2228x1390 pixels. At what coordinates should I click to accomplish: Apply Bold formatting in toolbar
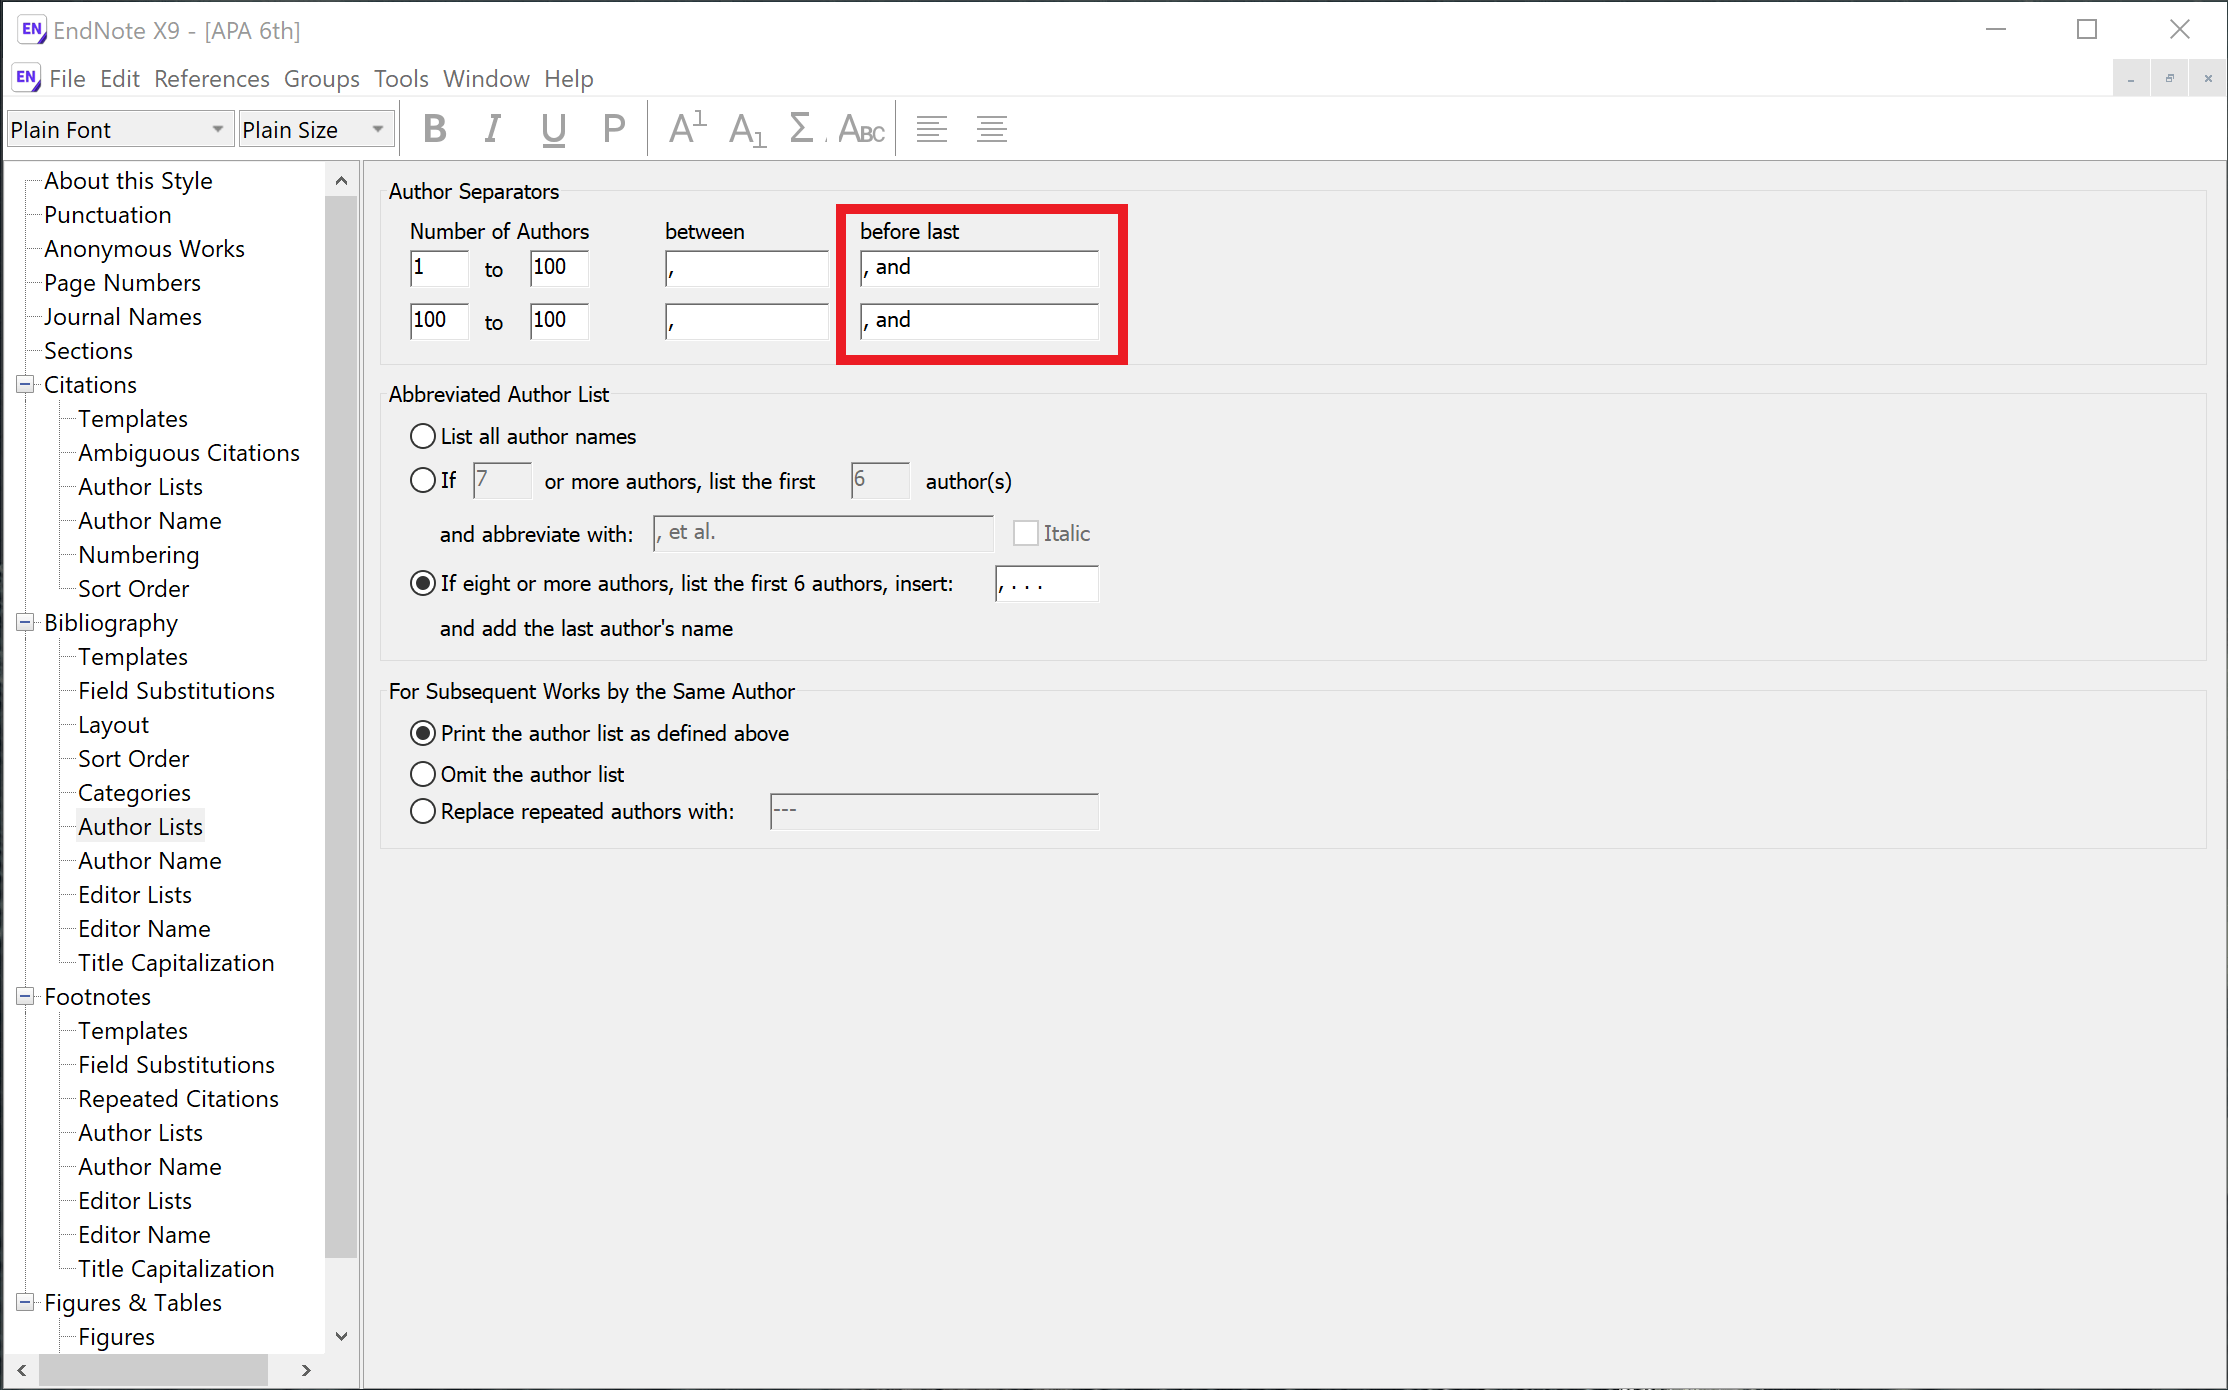click(x=435, y=129)
